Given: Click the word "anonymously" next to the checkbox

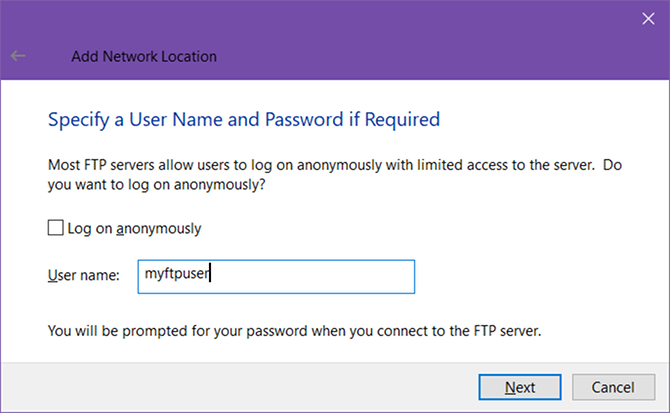Looking at the screenshot, I should click(x=157, y=228).
